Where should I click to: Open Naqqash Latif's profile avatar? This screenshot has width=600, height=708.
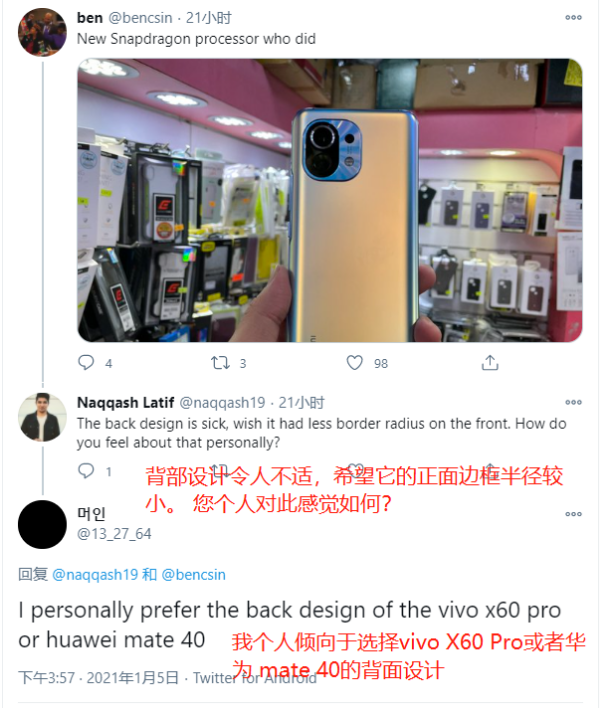(x=42, y=417)
